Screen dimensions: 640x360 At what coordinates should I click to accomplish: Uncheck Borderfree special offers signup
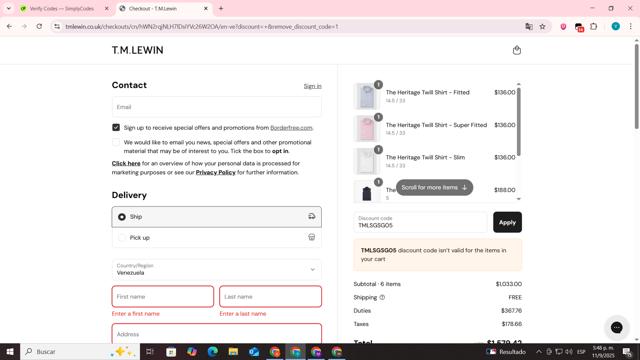tap(116, 127)
